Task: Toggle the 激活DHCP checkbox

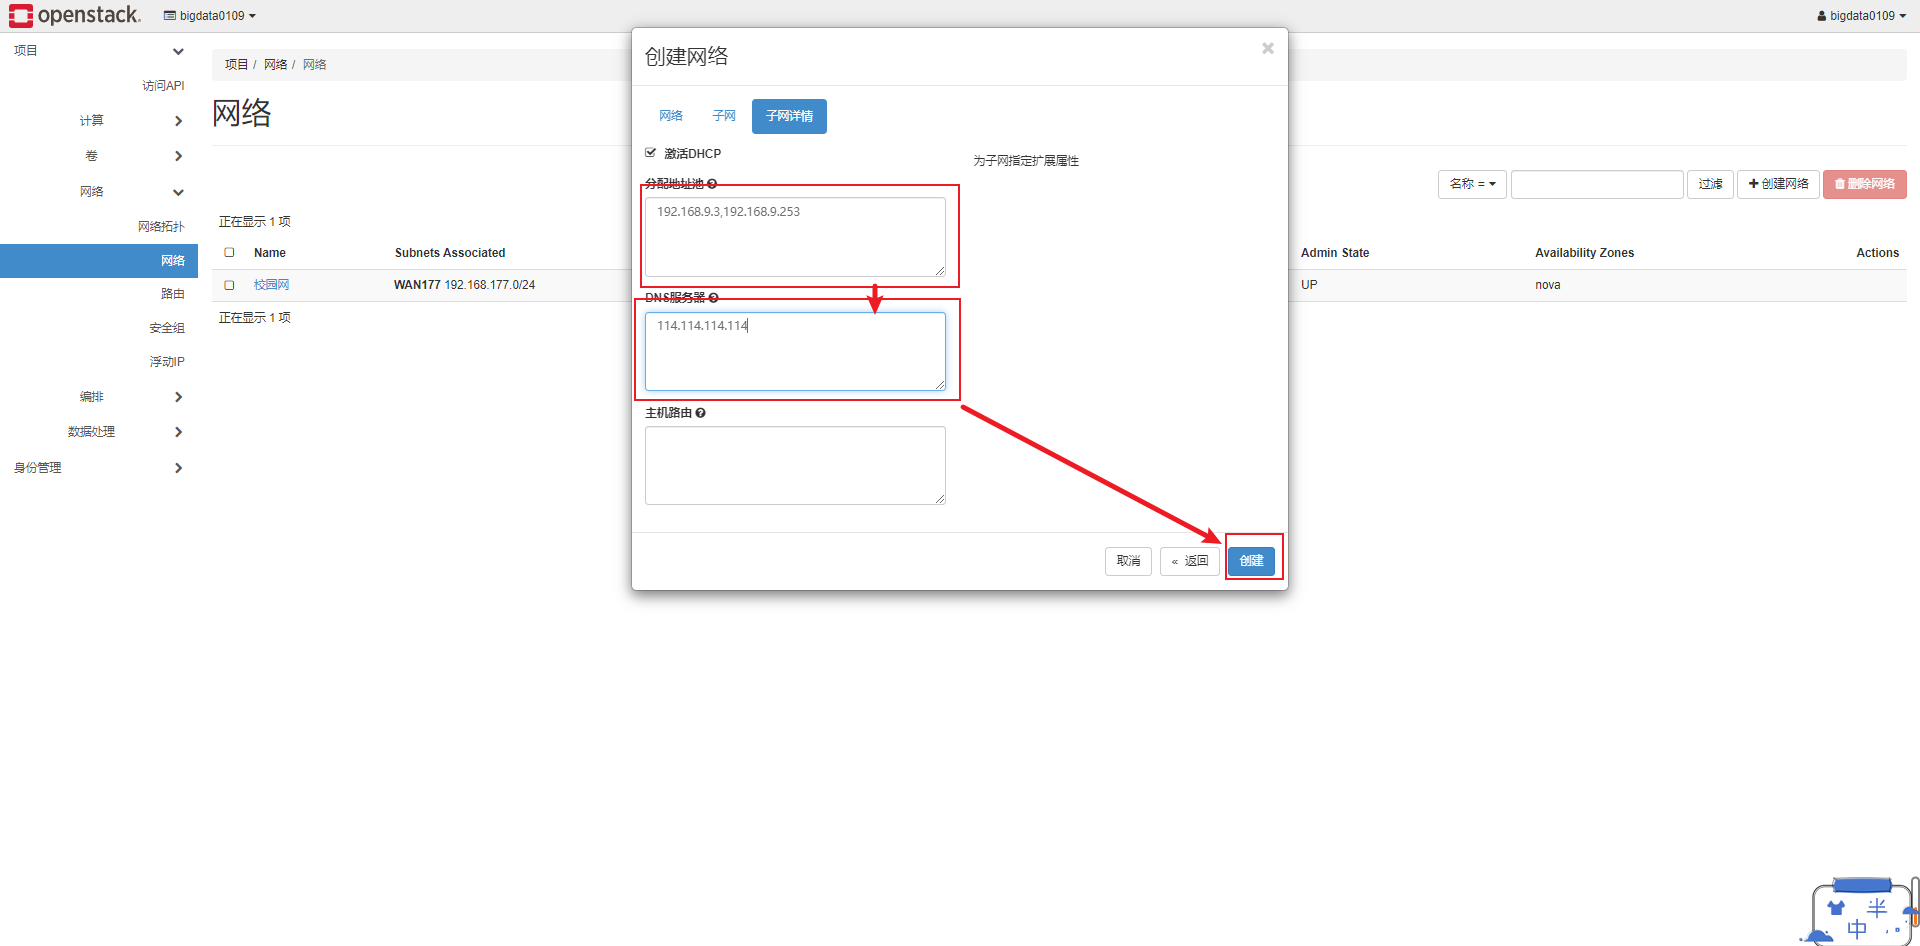Action: (651, 153)
